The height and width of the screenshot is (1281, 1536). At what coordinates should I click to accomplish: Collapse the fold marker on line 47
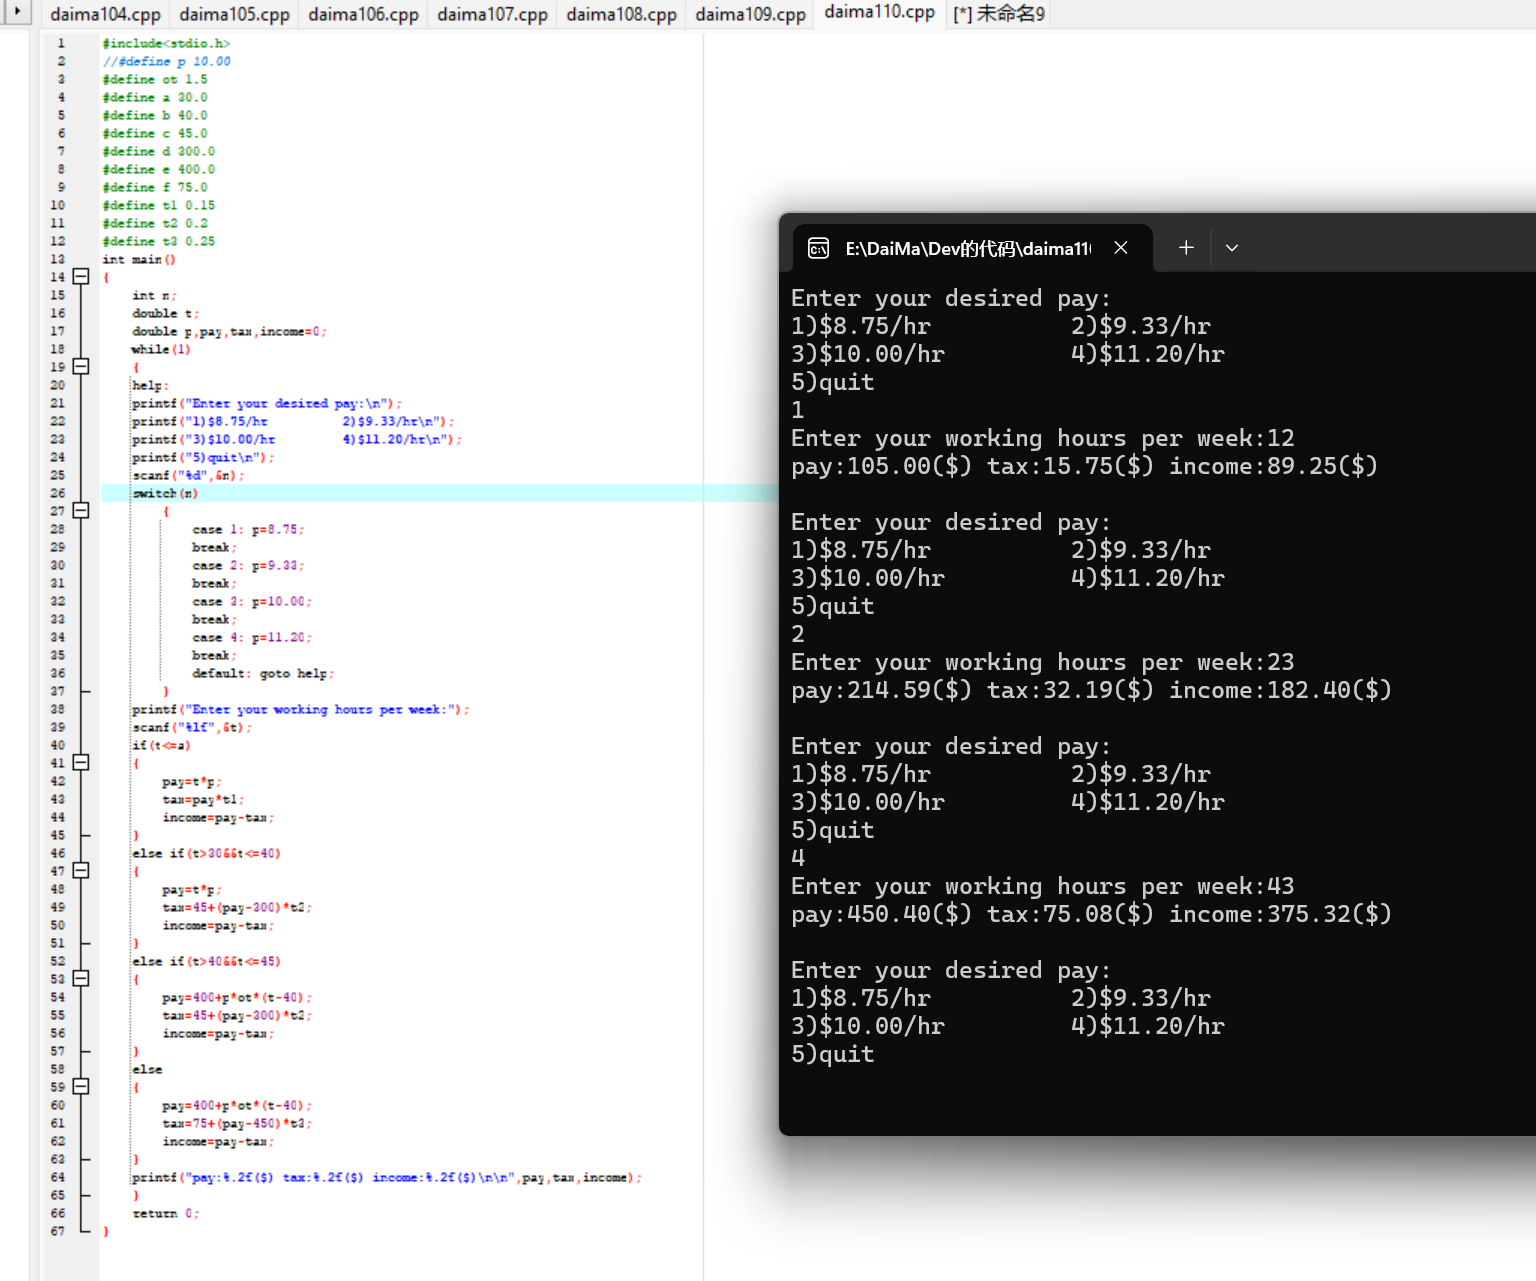click(x=81, y=870)
